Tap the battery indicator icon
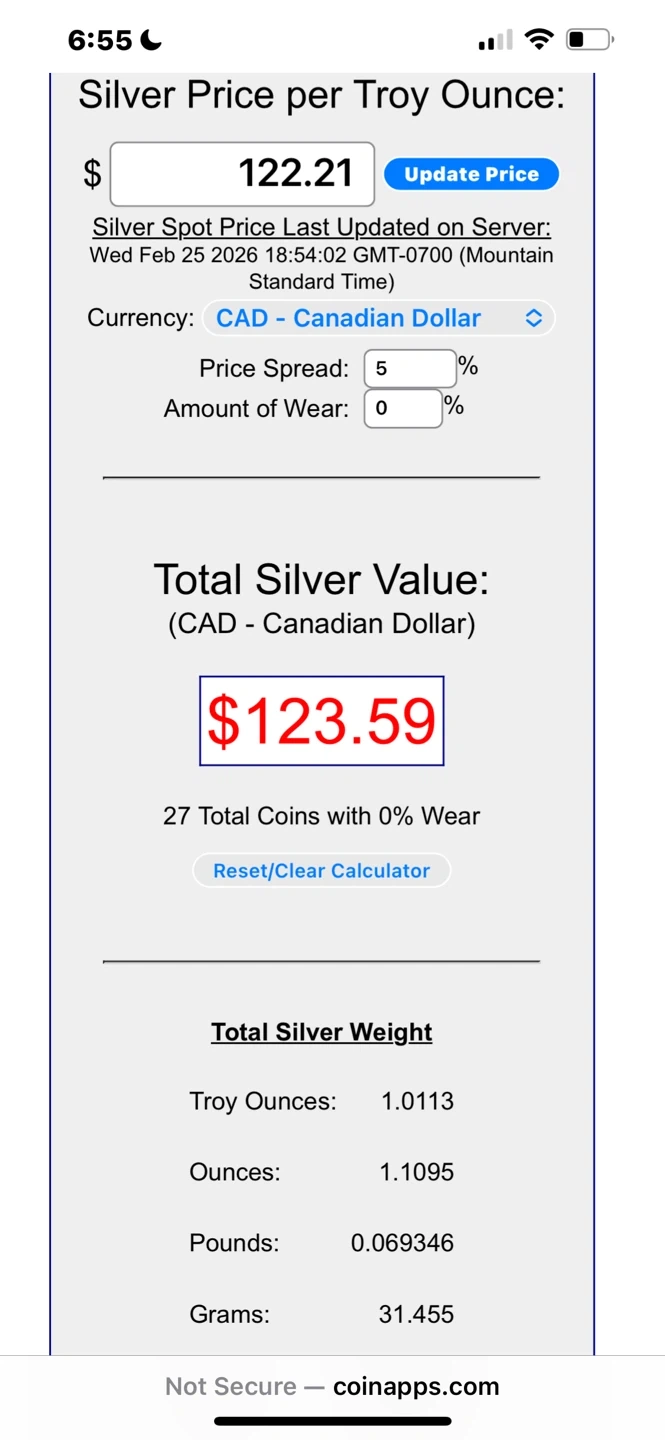Viewport: 665px width, 1440px height. pos(589,40)
